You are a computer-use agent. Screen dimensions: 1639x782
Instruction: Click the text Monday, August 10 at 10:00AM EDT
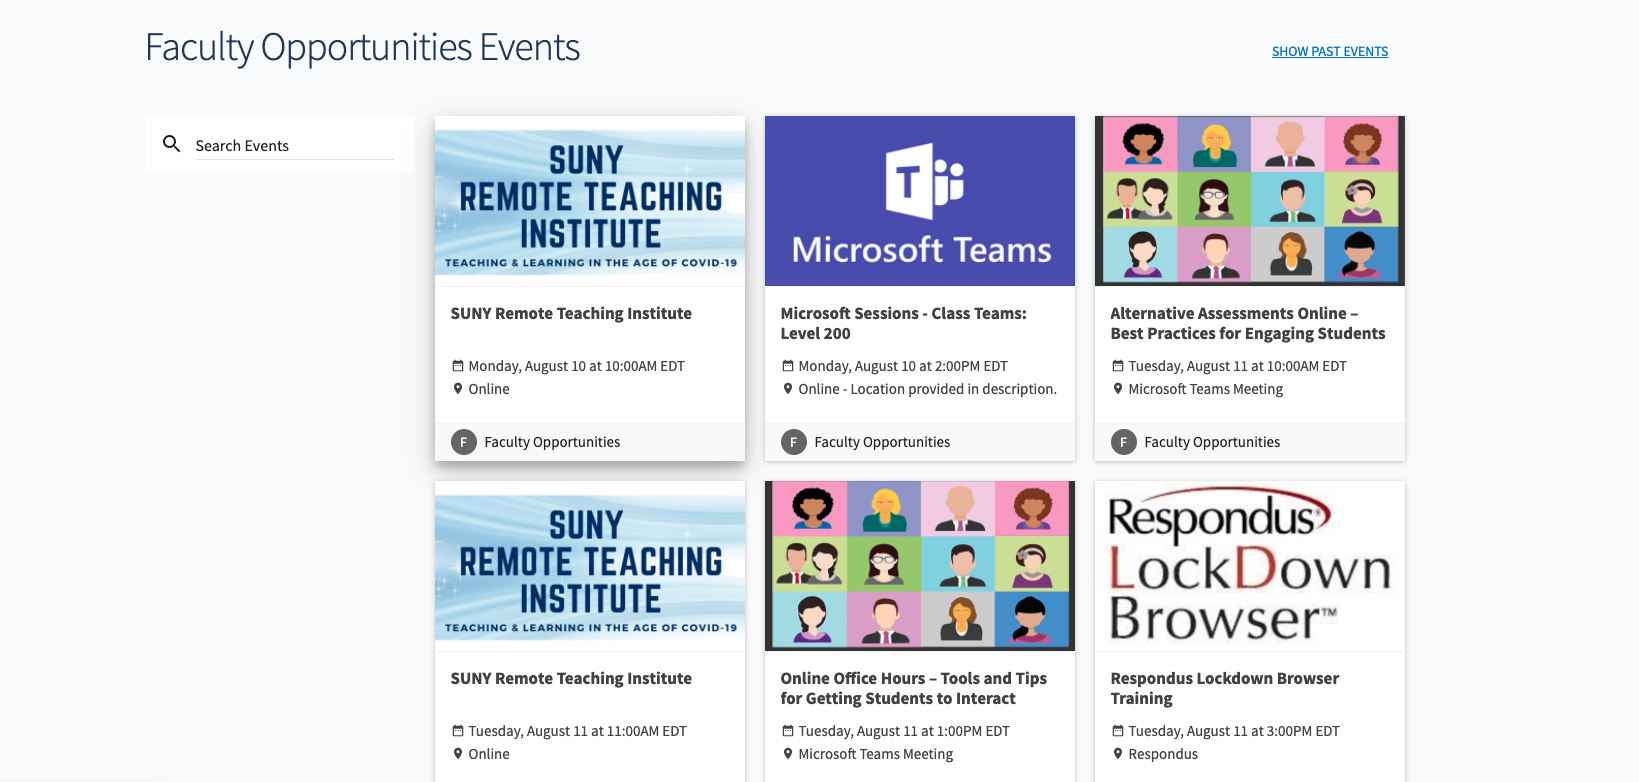[x=576, y=366]
